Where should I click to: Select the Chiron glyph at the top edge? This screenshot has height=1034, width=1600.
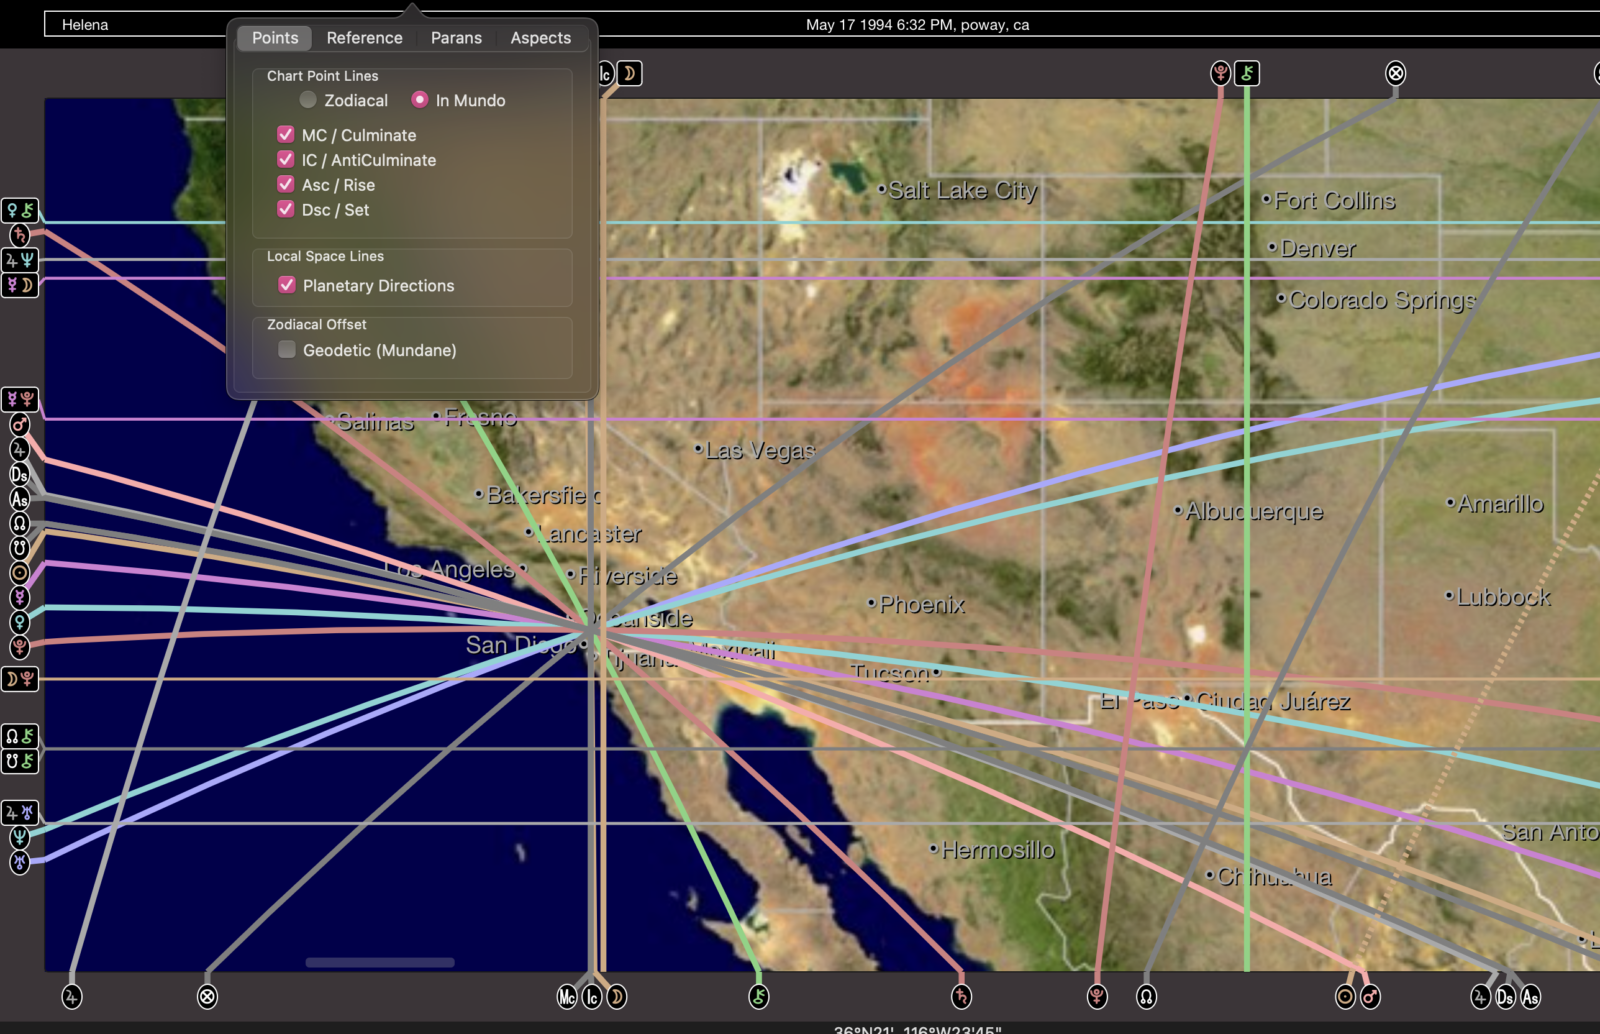click(x=1247, y=72)
